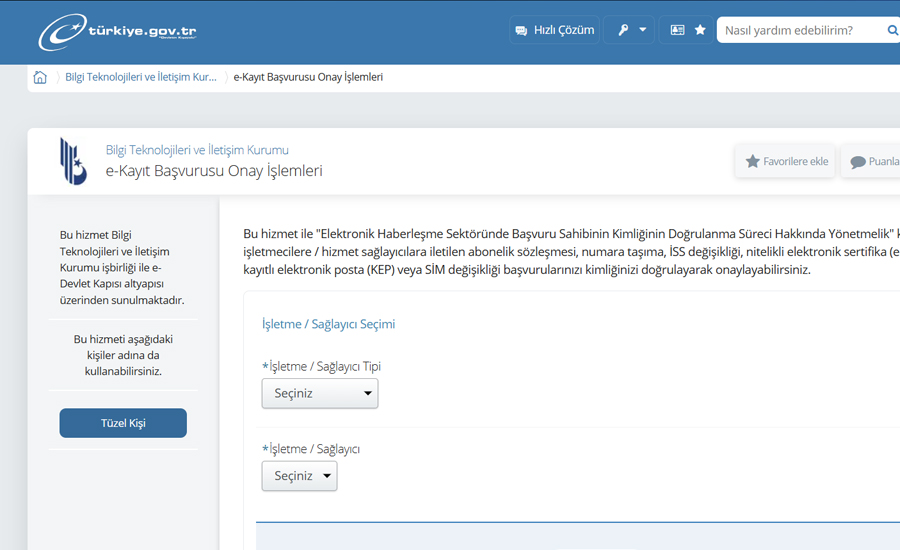The width and height of the screenshot is (900, 550).
Task: Open the İşletme / Sağlayıcı dropdown
Action: click(x=299, y=476)
